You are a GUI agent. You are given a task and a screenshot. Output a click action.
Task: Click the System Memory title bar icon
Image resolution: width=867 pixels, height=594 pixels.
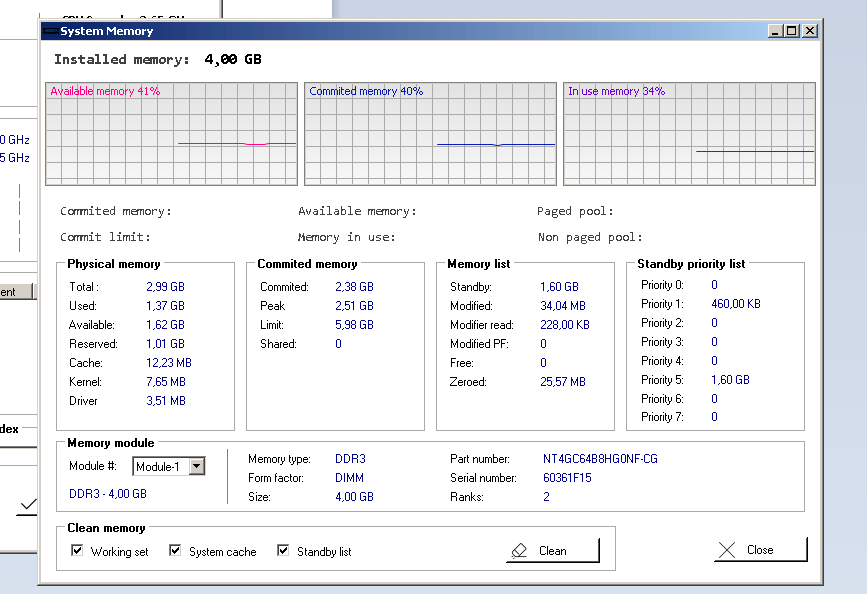[51, 31]
